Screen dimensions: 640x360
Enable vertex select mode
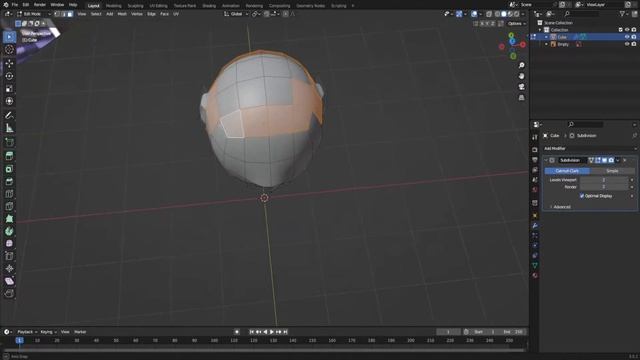57,14
